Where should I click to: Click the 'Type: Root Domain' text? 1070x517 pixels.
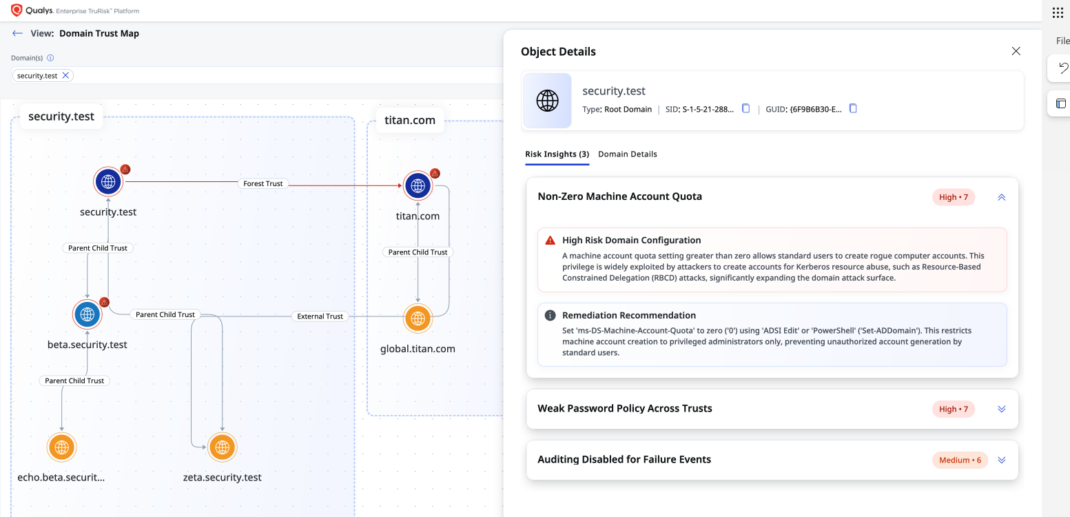616,108
